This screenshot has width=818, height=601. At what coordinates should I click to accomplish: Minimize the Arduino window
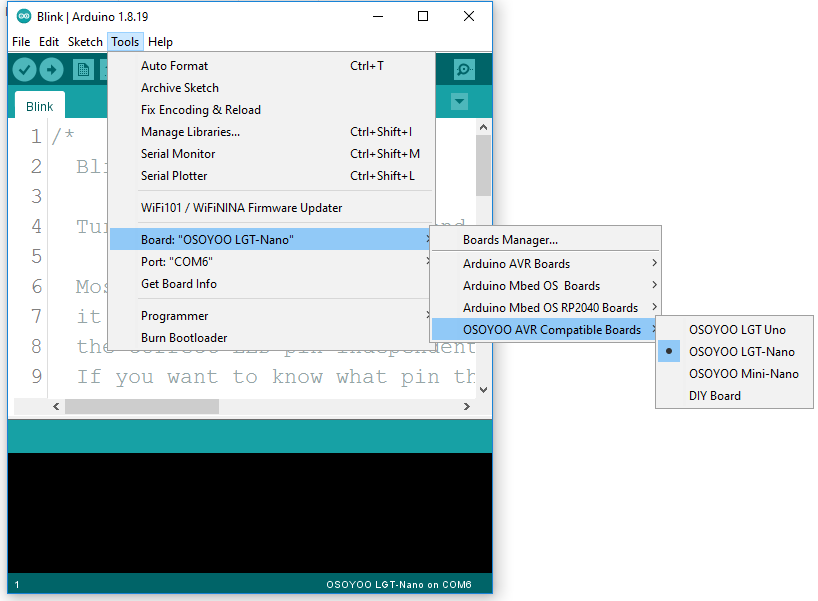[x=378, y=16]
